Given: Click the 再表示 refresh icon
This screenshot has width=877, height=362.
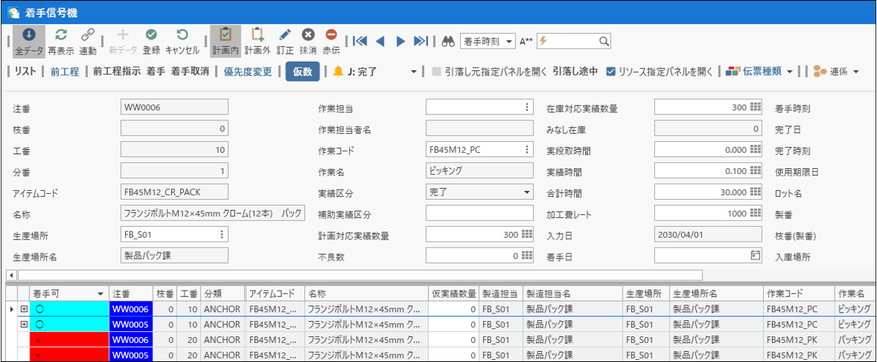Looking at the screenshot, I should coord(61,35).
